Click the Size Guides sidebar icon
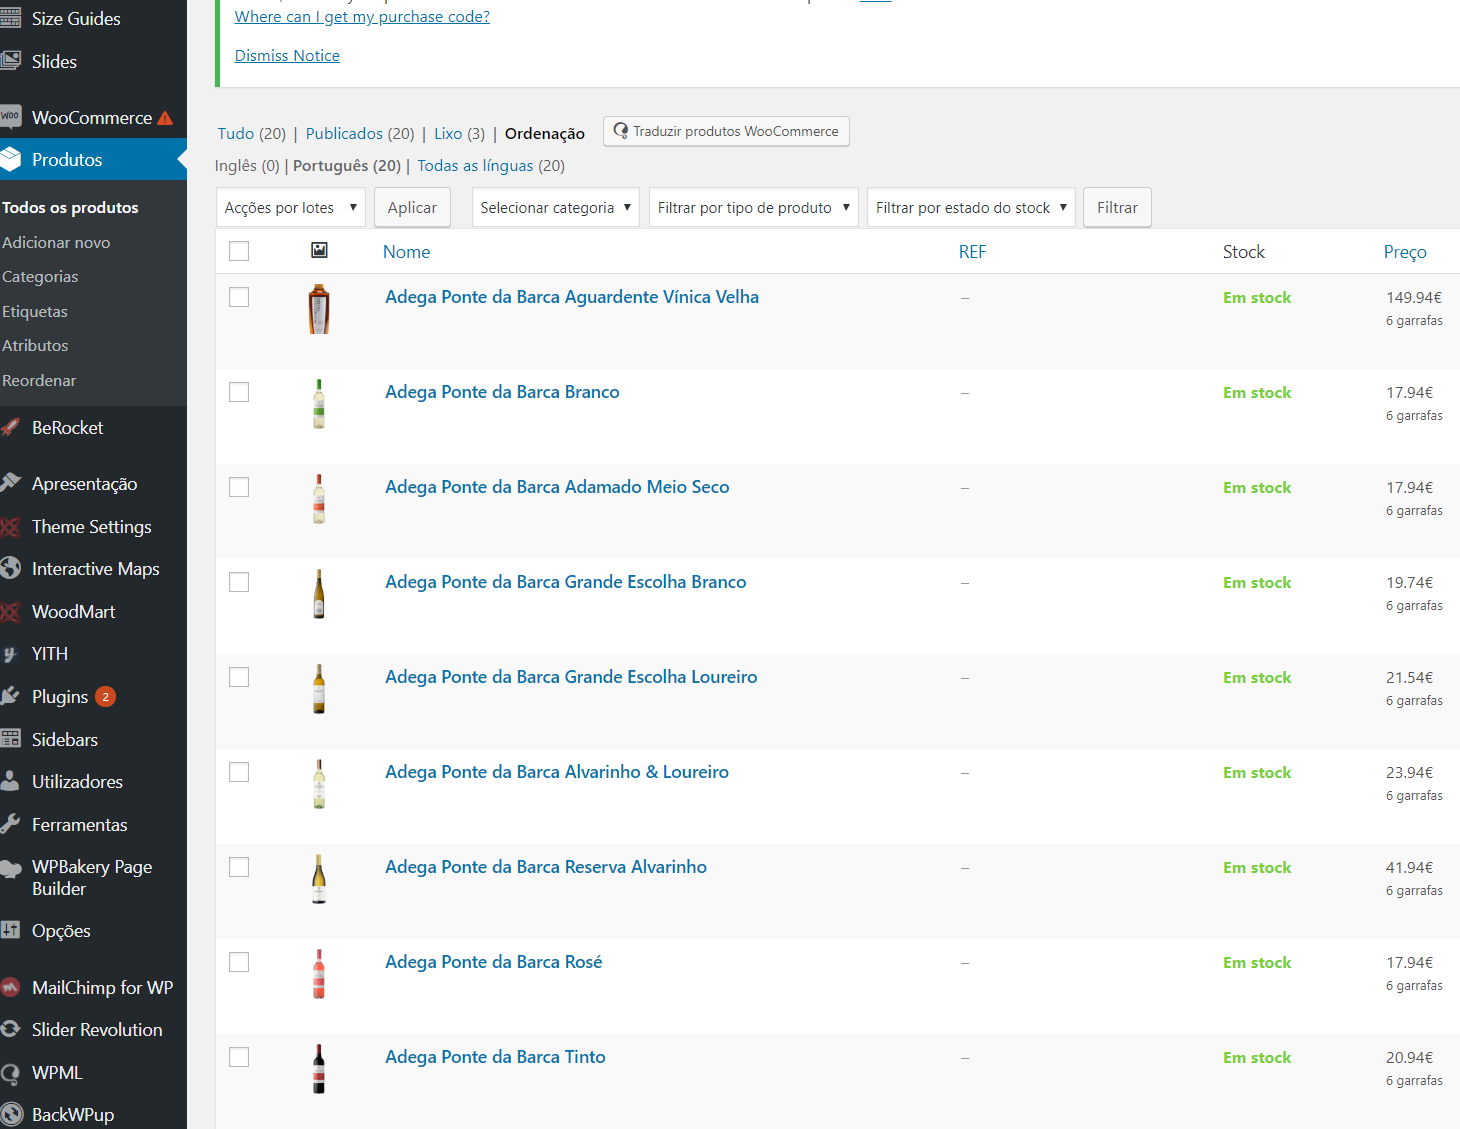The image size is (1460, 1129). pyautogui.click(x=11, y=19)
